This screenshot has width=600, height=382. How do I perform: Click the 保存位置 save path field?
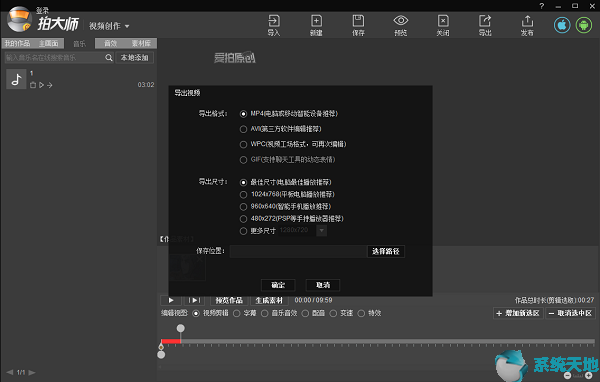click(298, 251)
